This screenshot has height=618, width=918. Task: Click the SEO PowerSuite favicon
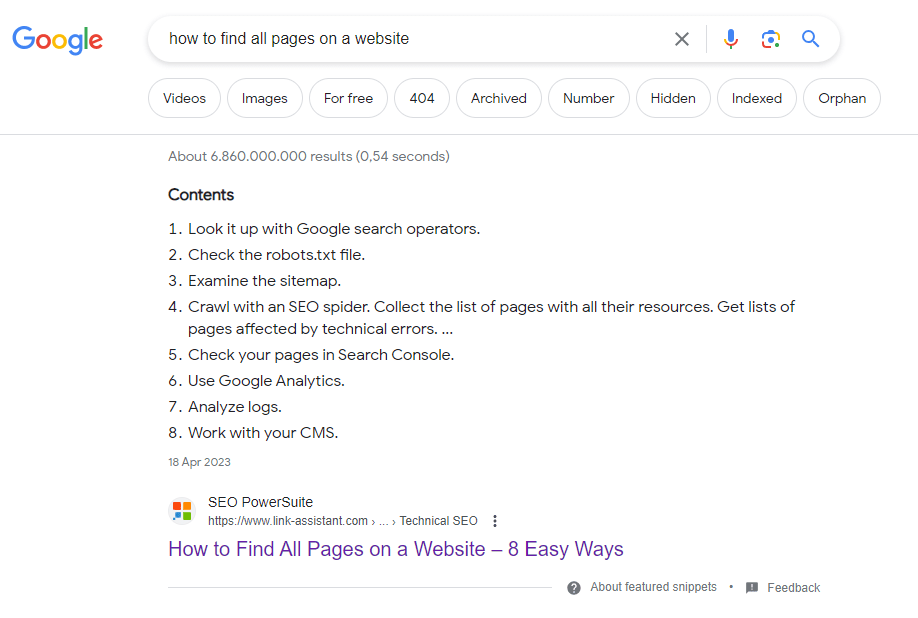[182, 511]
